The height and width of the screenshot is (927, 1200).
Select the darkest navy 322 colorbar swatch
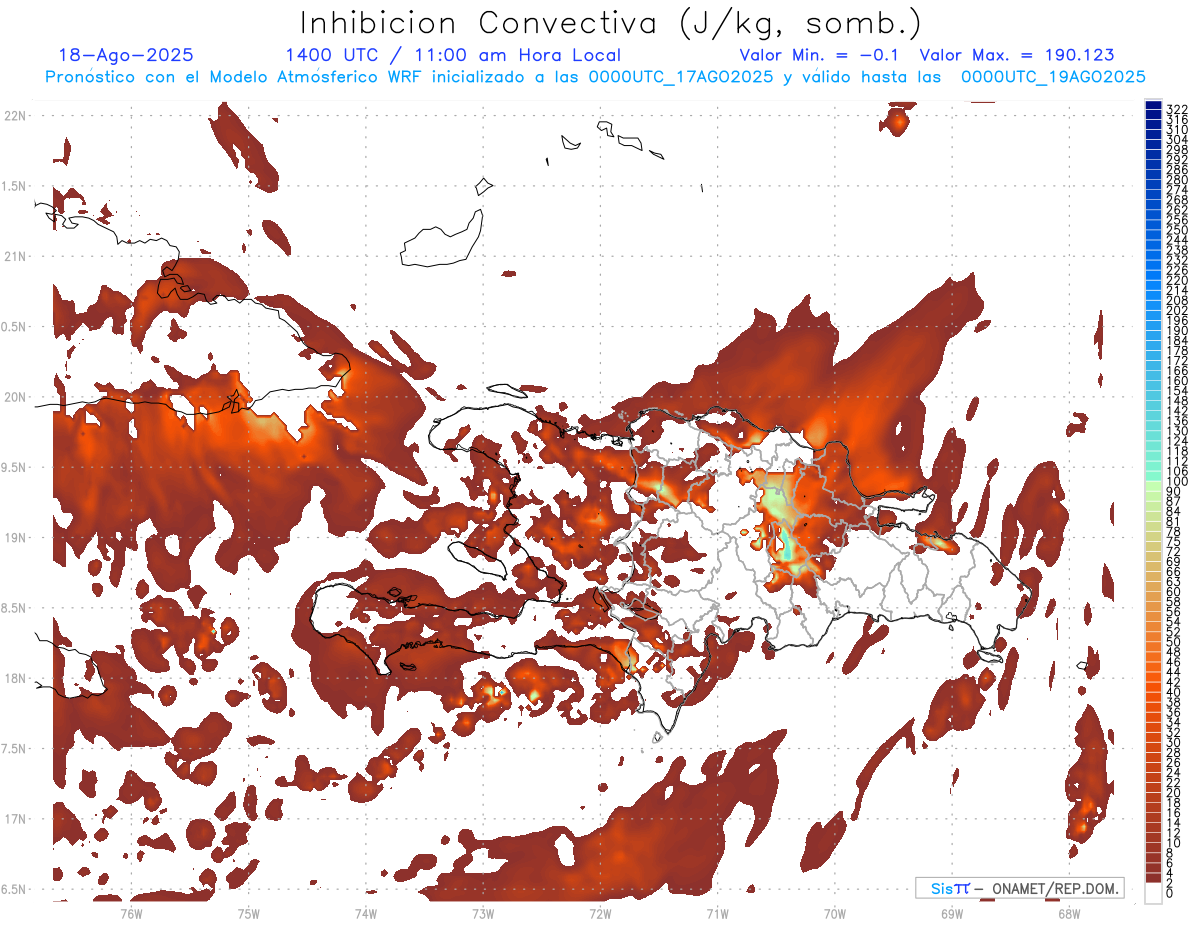[x=1153, y=105]
